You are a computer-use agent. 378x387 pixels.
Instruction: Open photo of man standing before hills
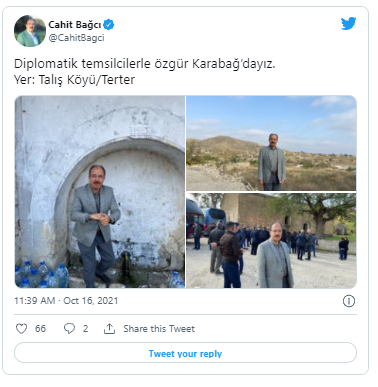(271, 143)
